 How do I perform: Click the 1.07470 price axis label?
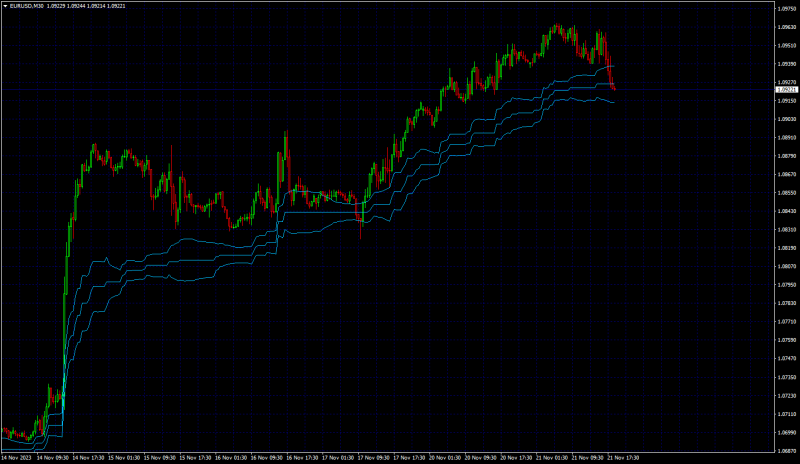pyautogui.click(x=787, y=359)
